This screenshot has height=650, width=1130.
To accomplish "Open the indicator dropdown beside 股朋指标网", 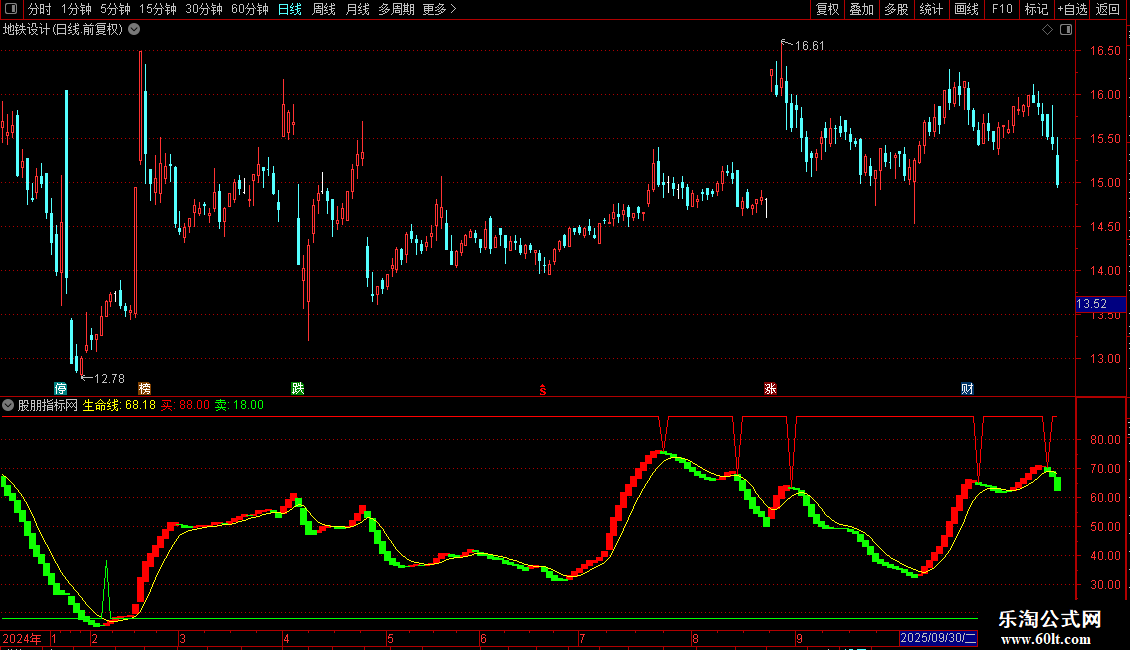I will coord(8,405).
